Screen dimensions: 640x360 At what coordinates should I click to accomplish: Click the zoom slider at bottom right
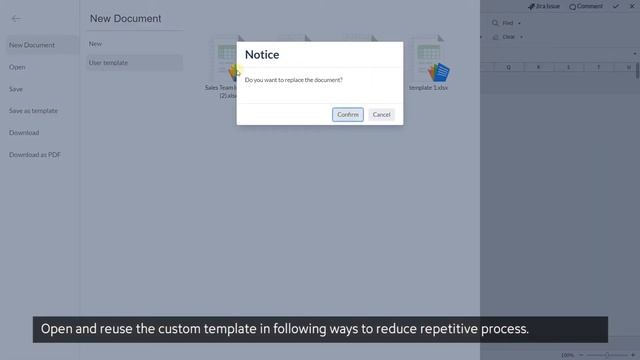point(607,355)
